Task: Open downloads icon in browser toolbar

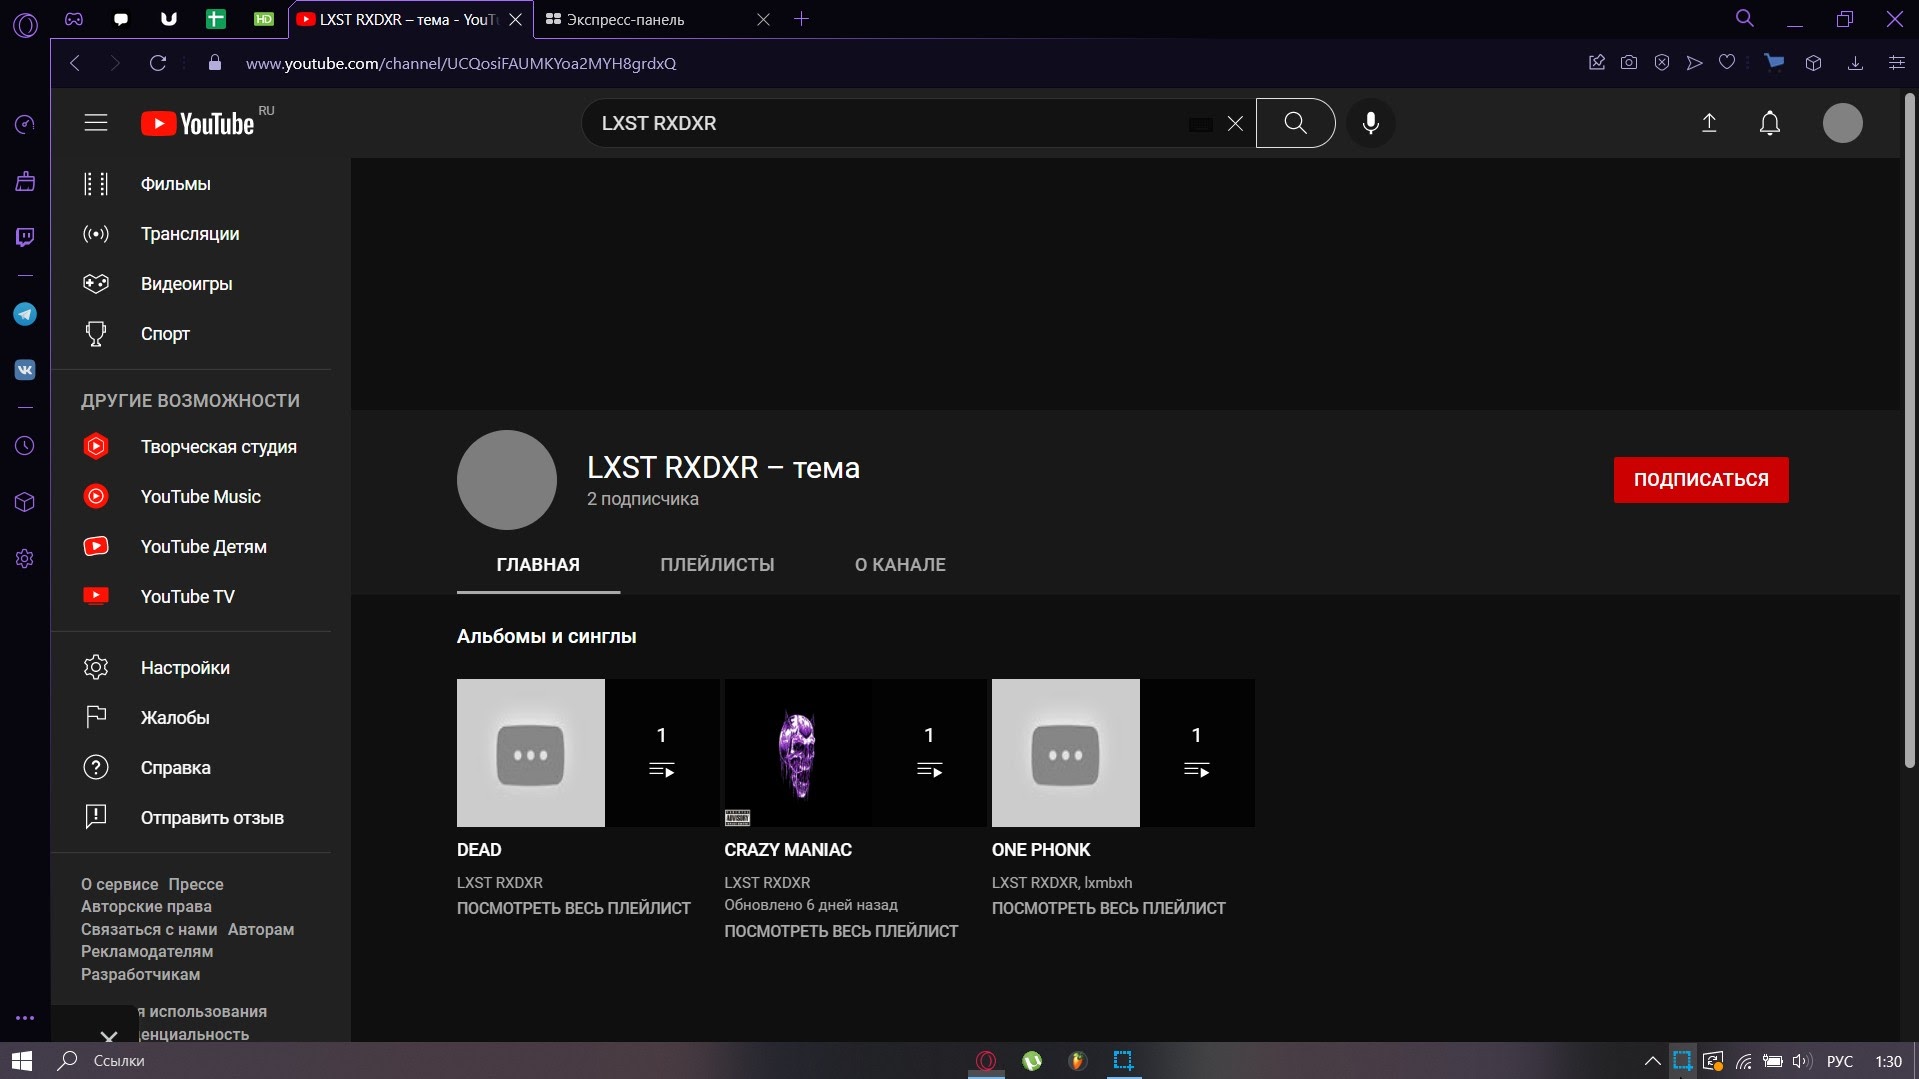Action: point(1855,63)
